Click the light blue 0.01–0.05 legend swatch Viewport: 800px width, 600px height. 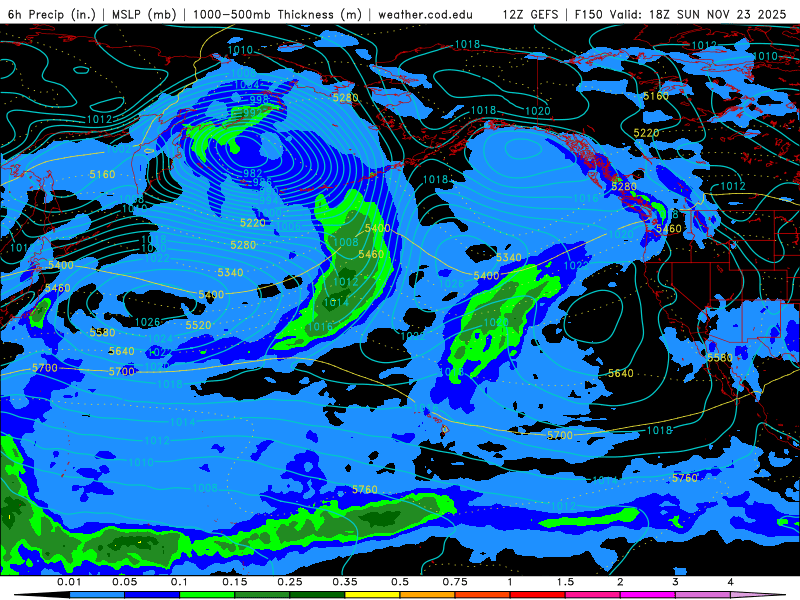pyautogui.click(x=97, y=595)
